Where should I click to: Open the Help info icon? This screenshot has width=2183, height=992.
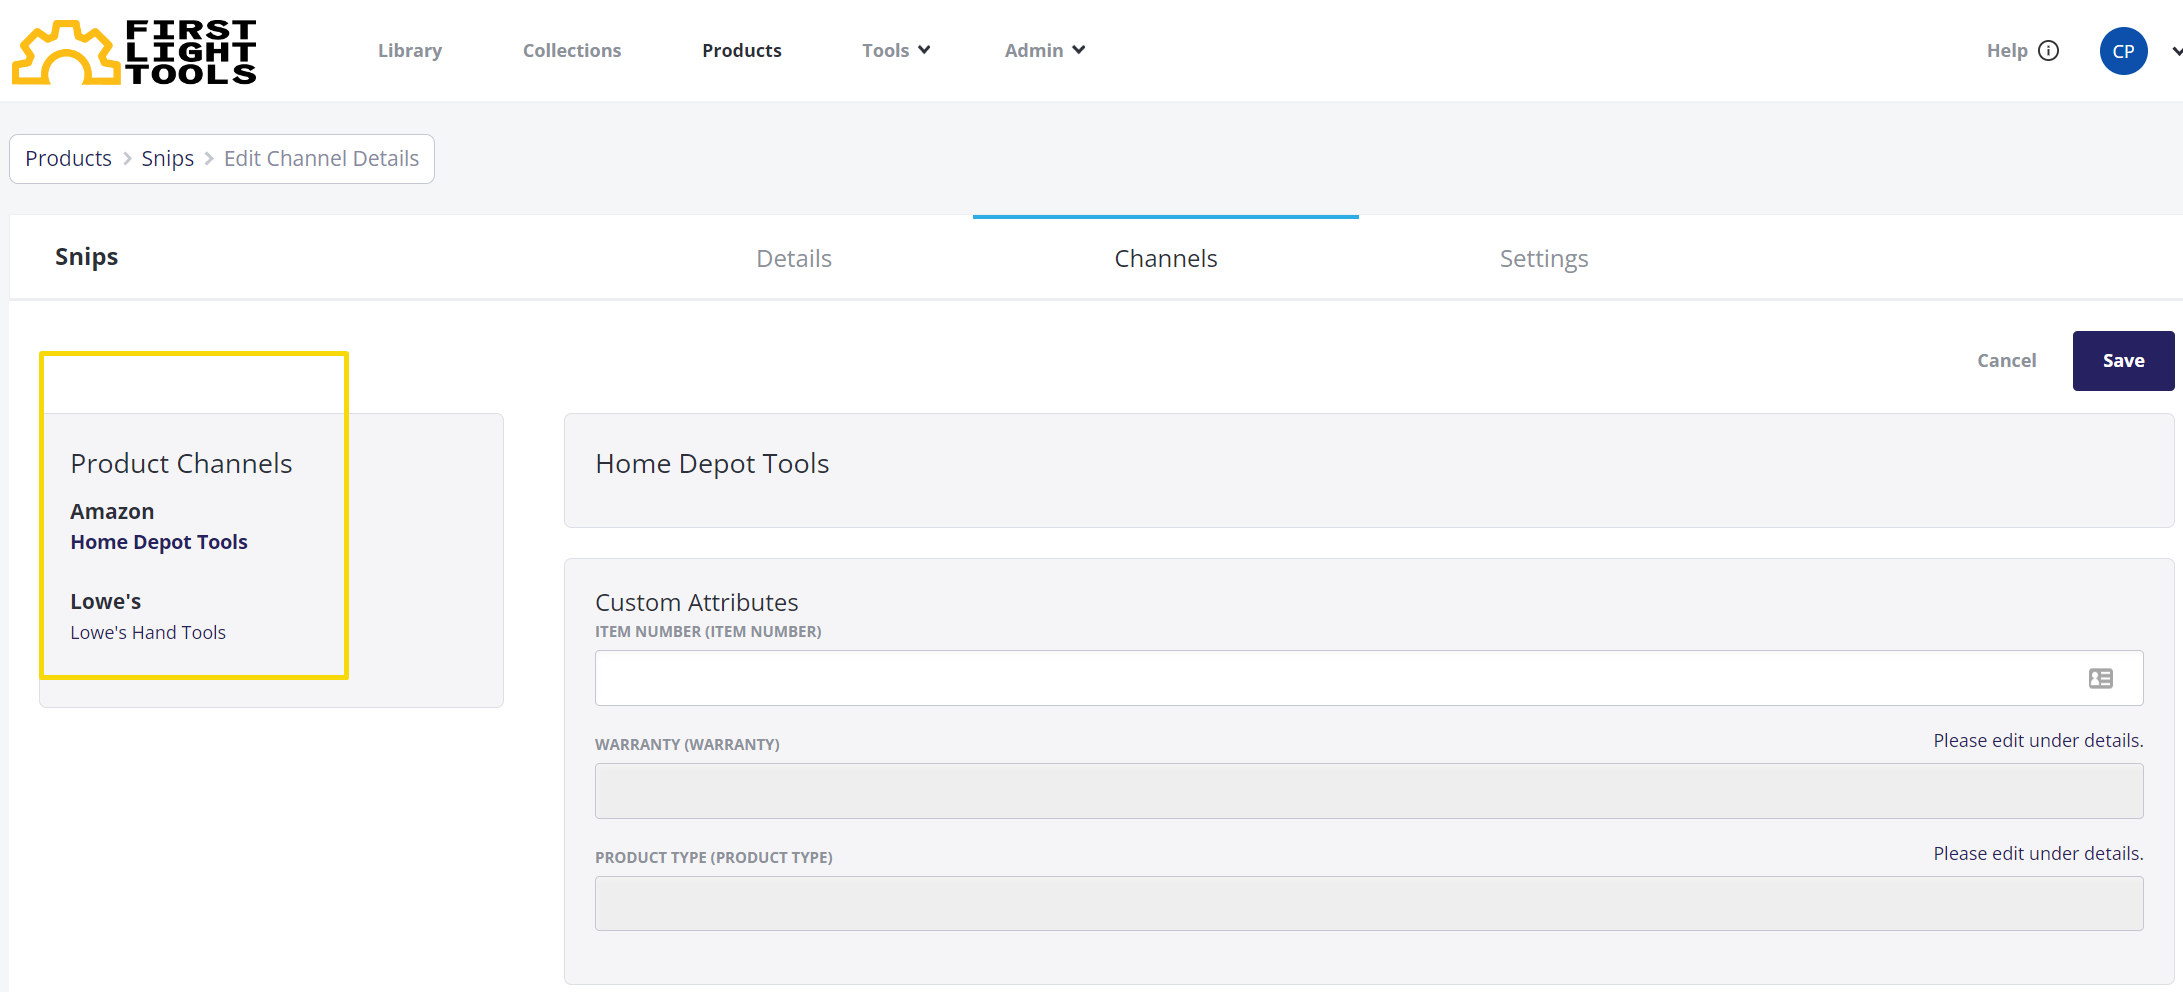[2048, 51]
